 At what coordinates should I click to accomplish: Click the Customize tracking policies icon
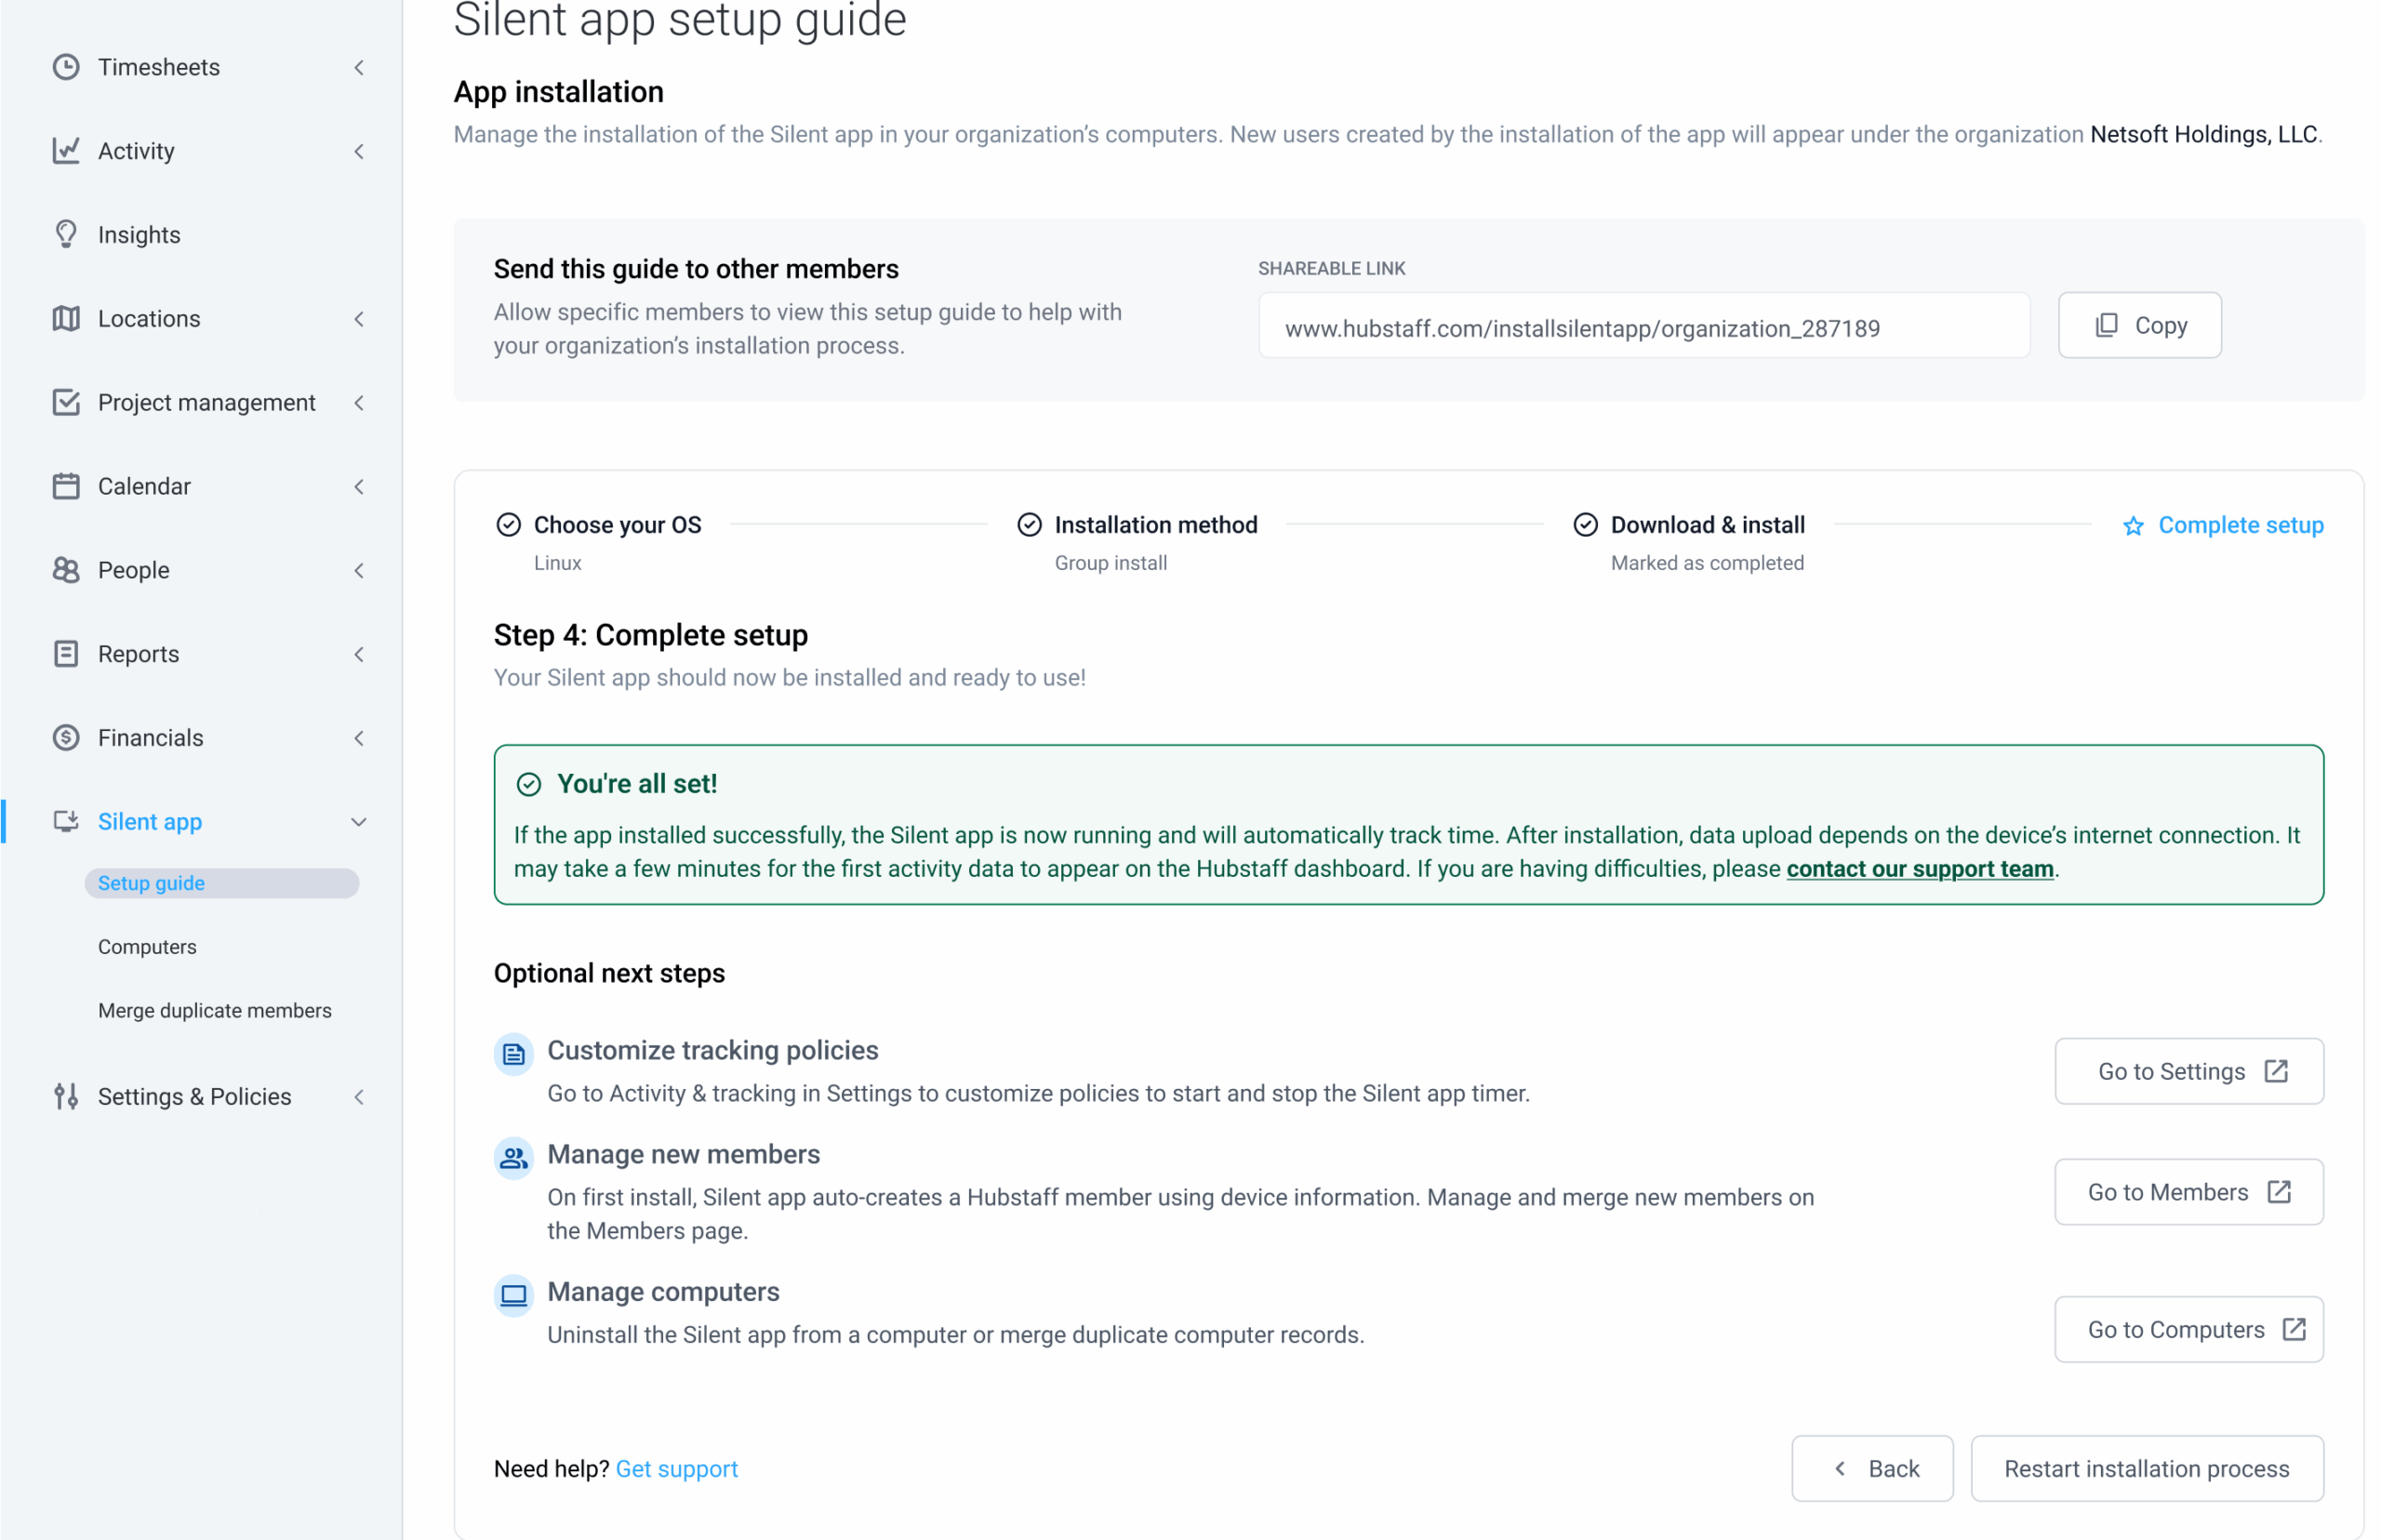coord(513,1054)
